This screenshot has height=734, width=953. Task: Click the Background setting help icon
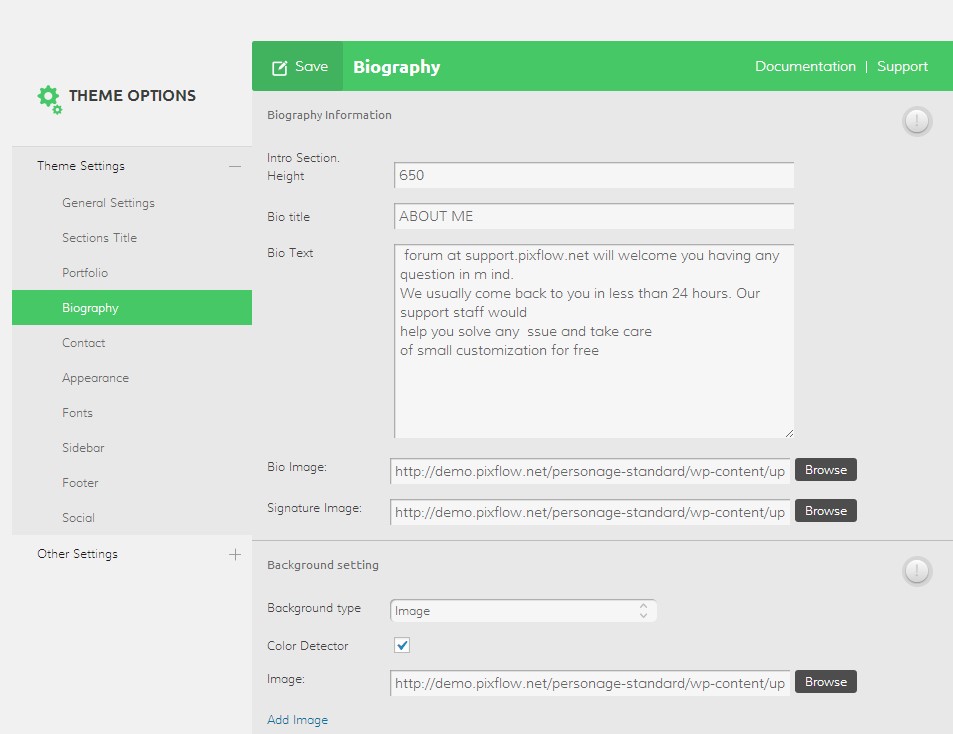[916, 571]
